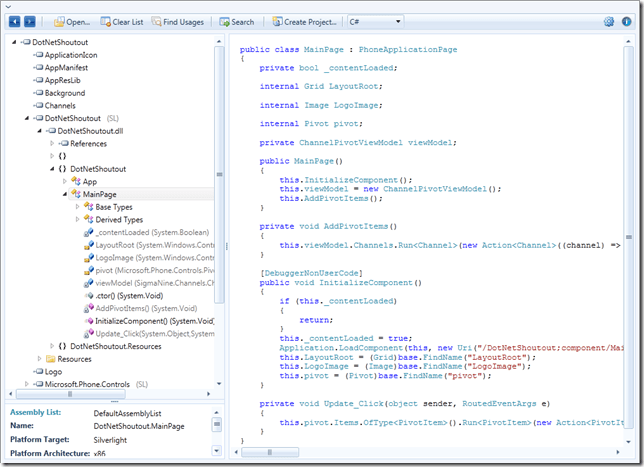Screen dimensions: 644x467
Task: Select .ctor() (System.Void) member
Action: tap(129, 296)
